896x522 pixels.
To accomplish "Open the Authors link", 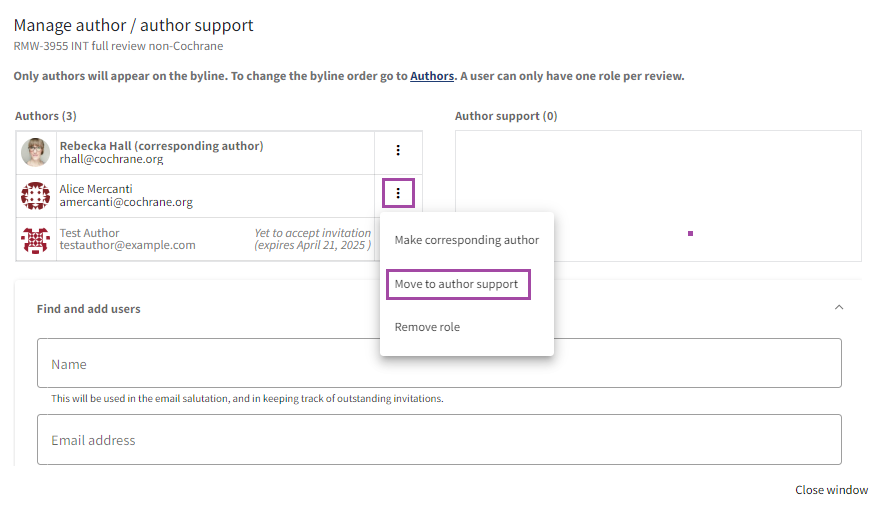I will (431, 76).
